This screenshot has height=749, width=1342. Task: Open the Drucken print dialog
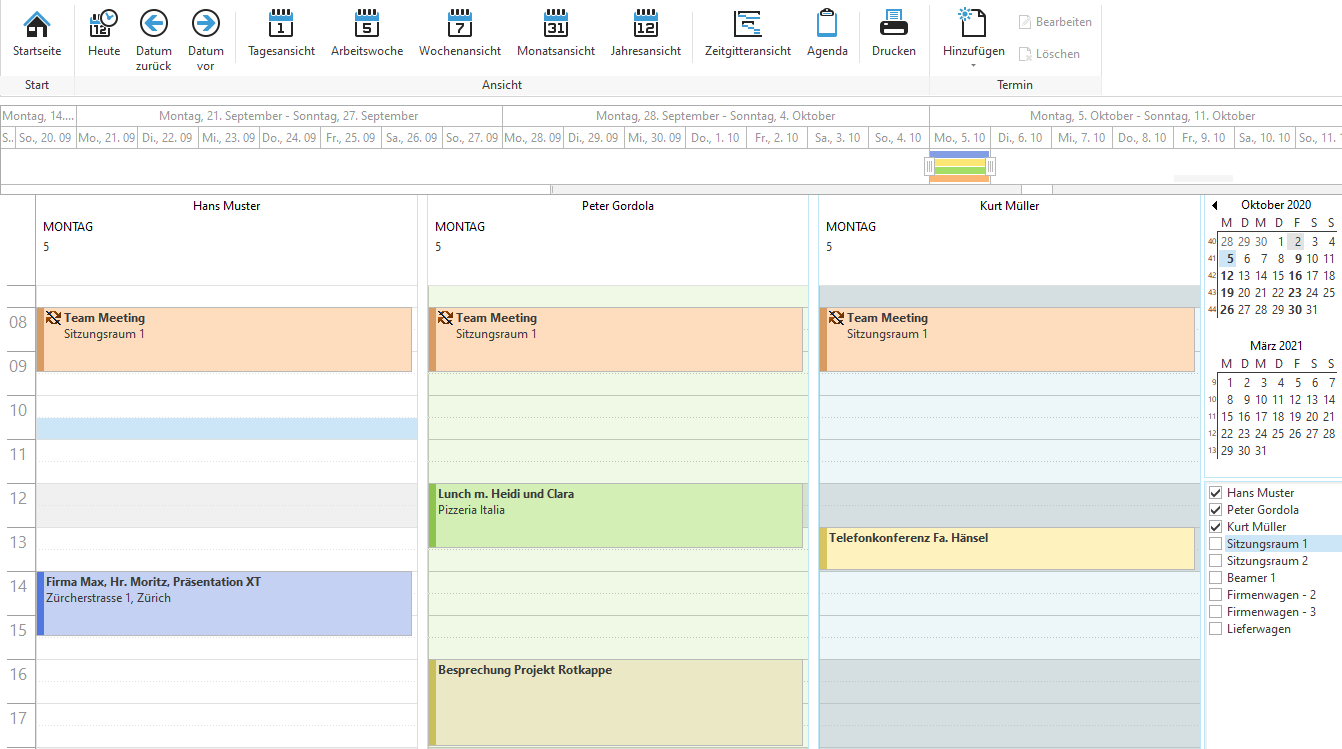[x=893, y=38]
